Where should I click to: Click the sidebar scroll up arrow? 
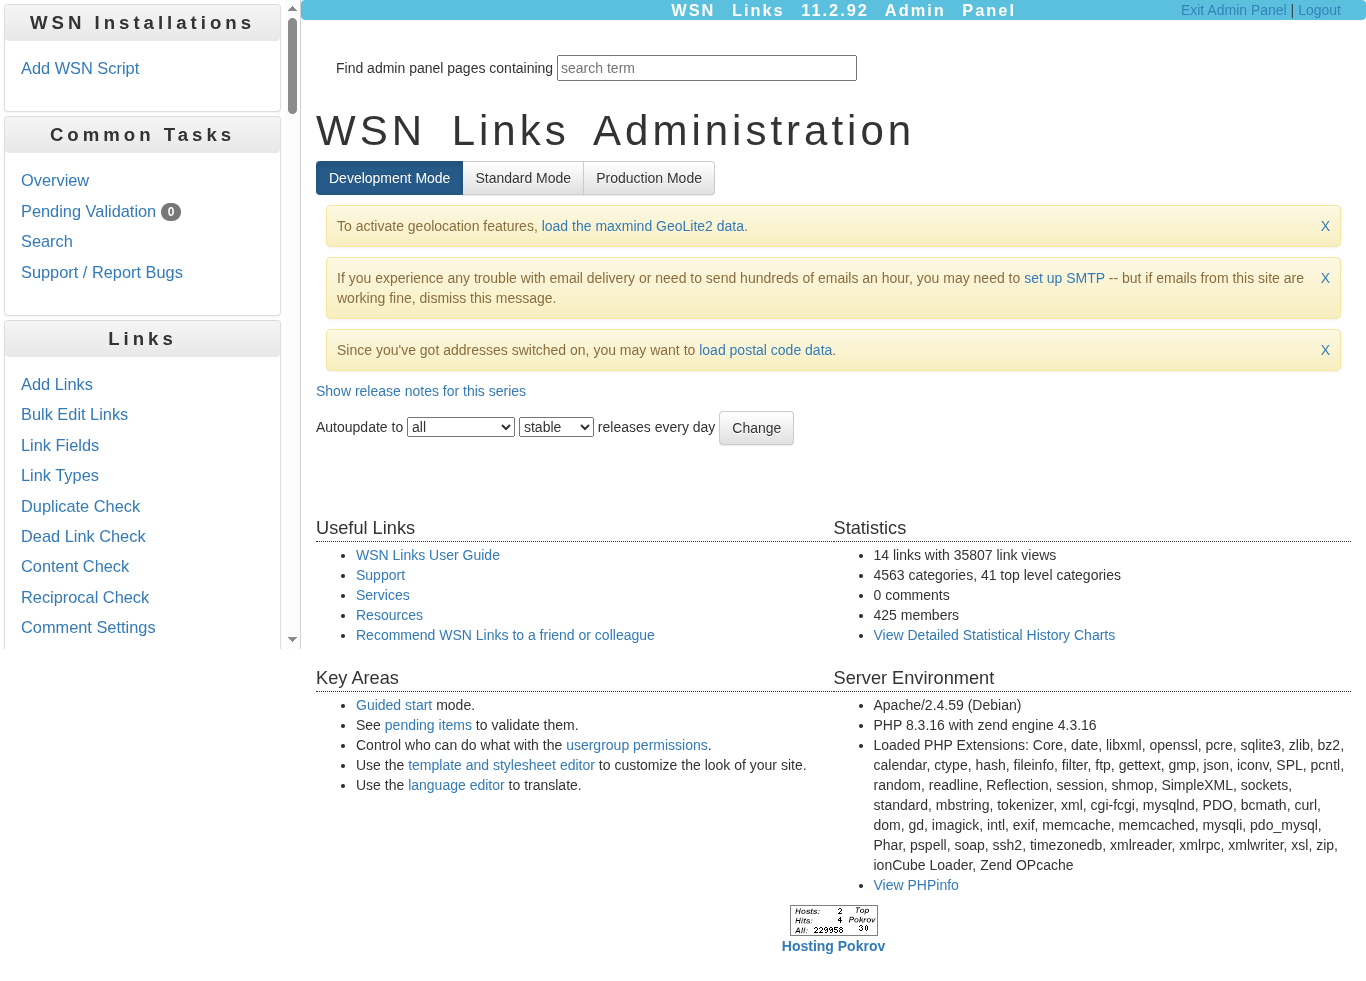coord(292,8)
